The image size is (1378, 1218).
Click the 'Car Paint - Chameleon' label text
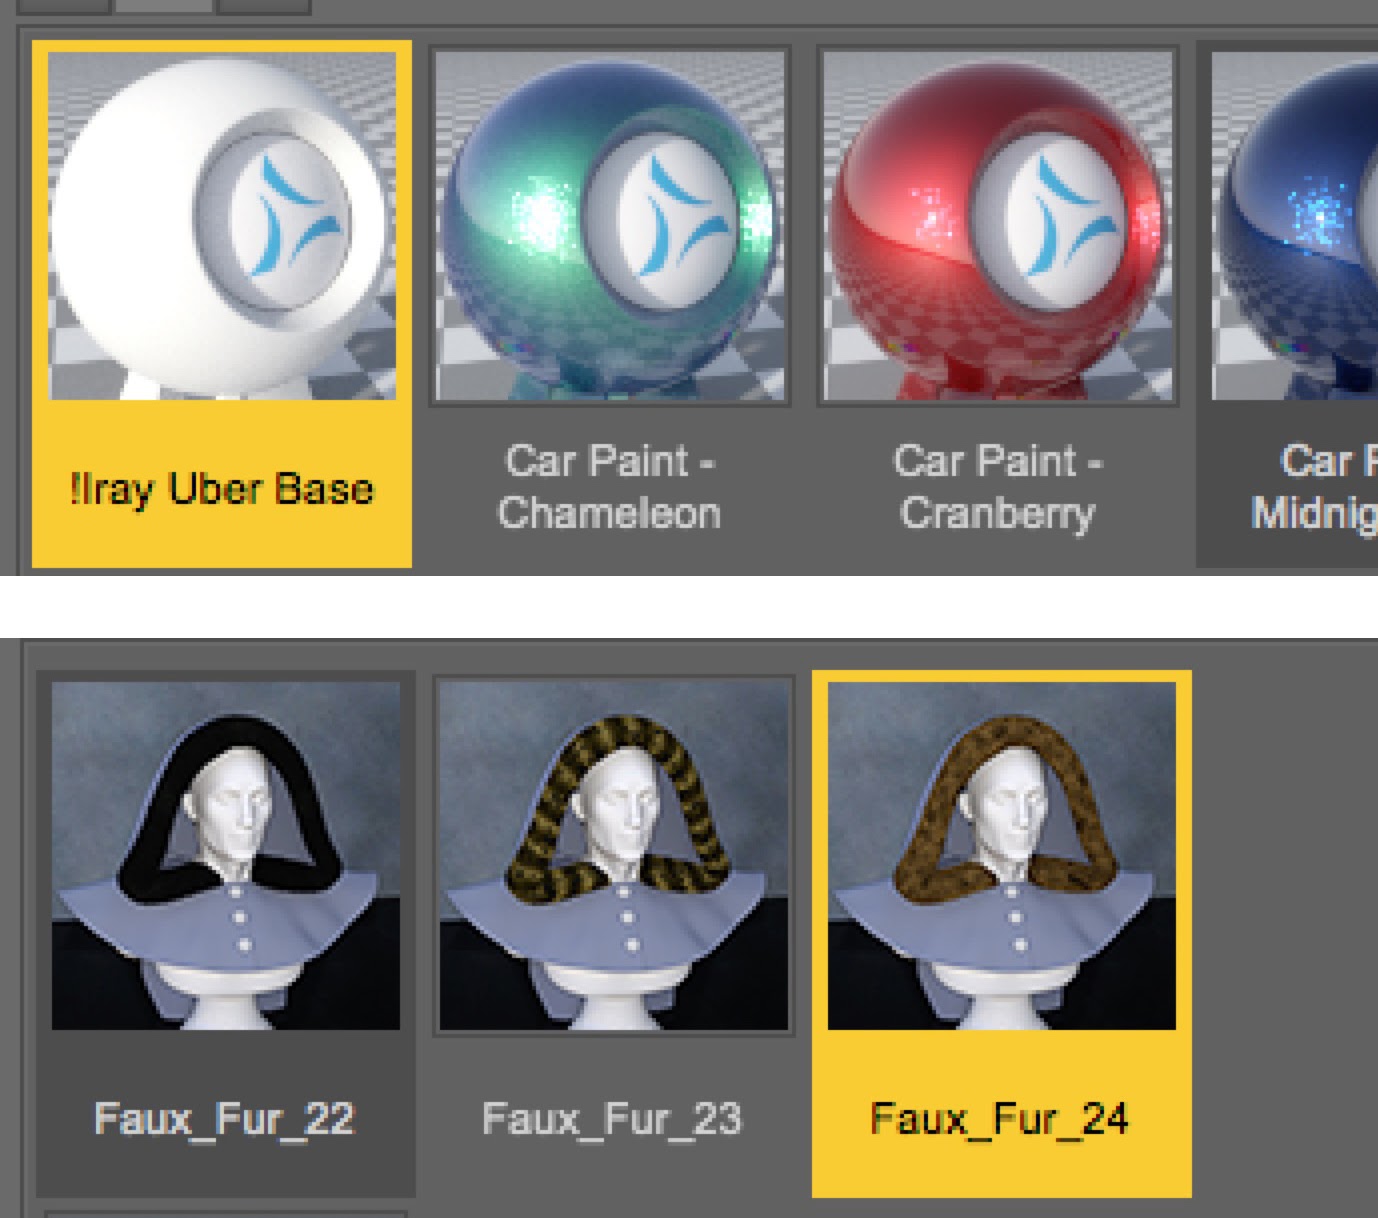(x=609, y=487)
